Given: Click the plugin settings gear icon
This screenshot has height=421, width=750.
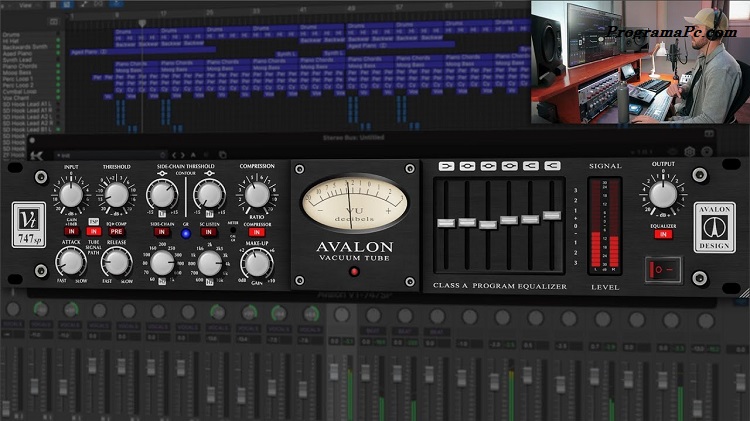Looking at the screenshot, I should pos(689,152).
